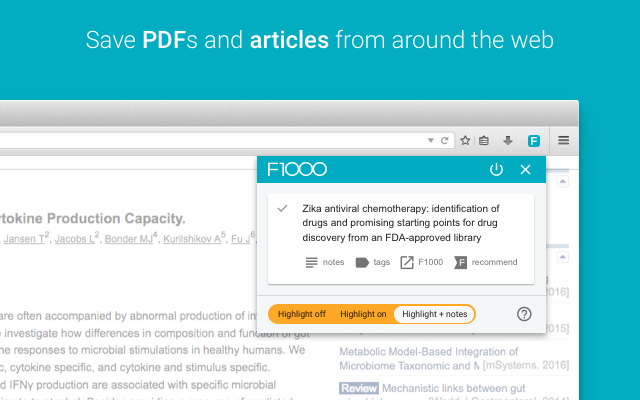The width and height of the screenshot is (640, 400).
Task: Open notes for the saved article
Action: 324,262
